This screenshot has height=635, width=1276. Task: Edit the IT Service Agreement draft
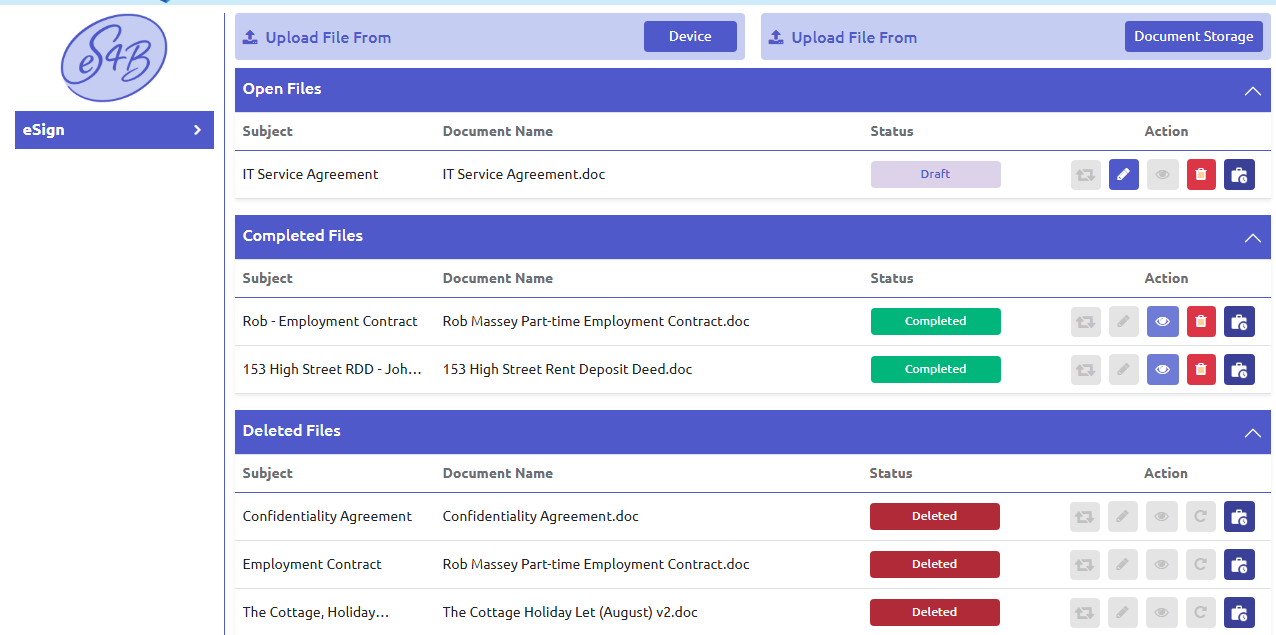(x=1123, y=174)
